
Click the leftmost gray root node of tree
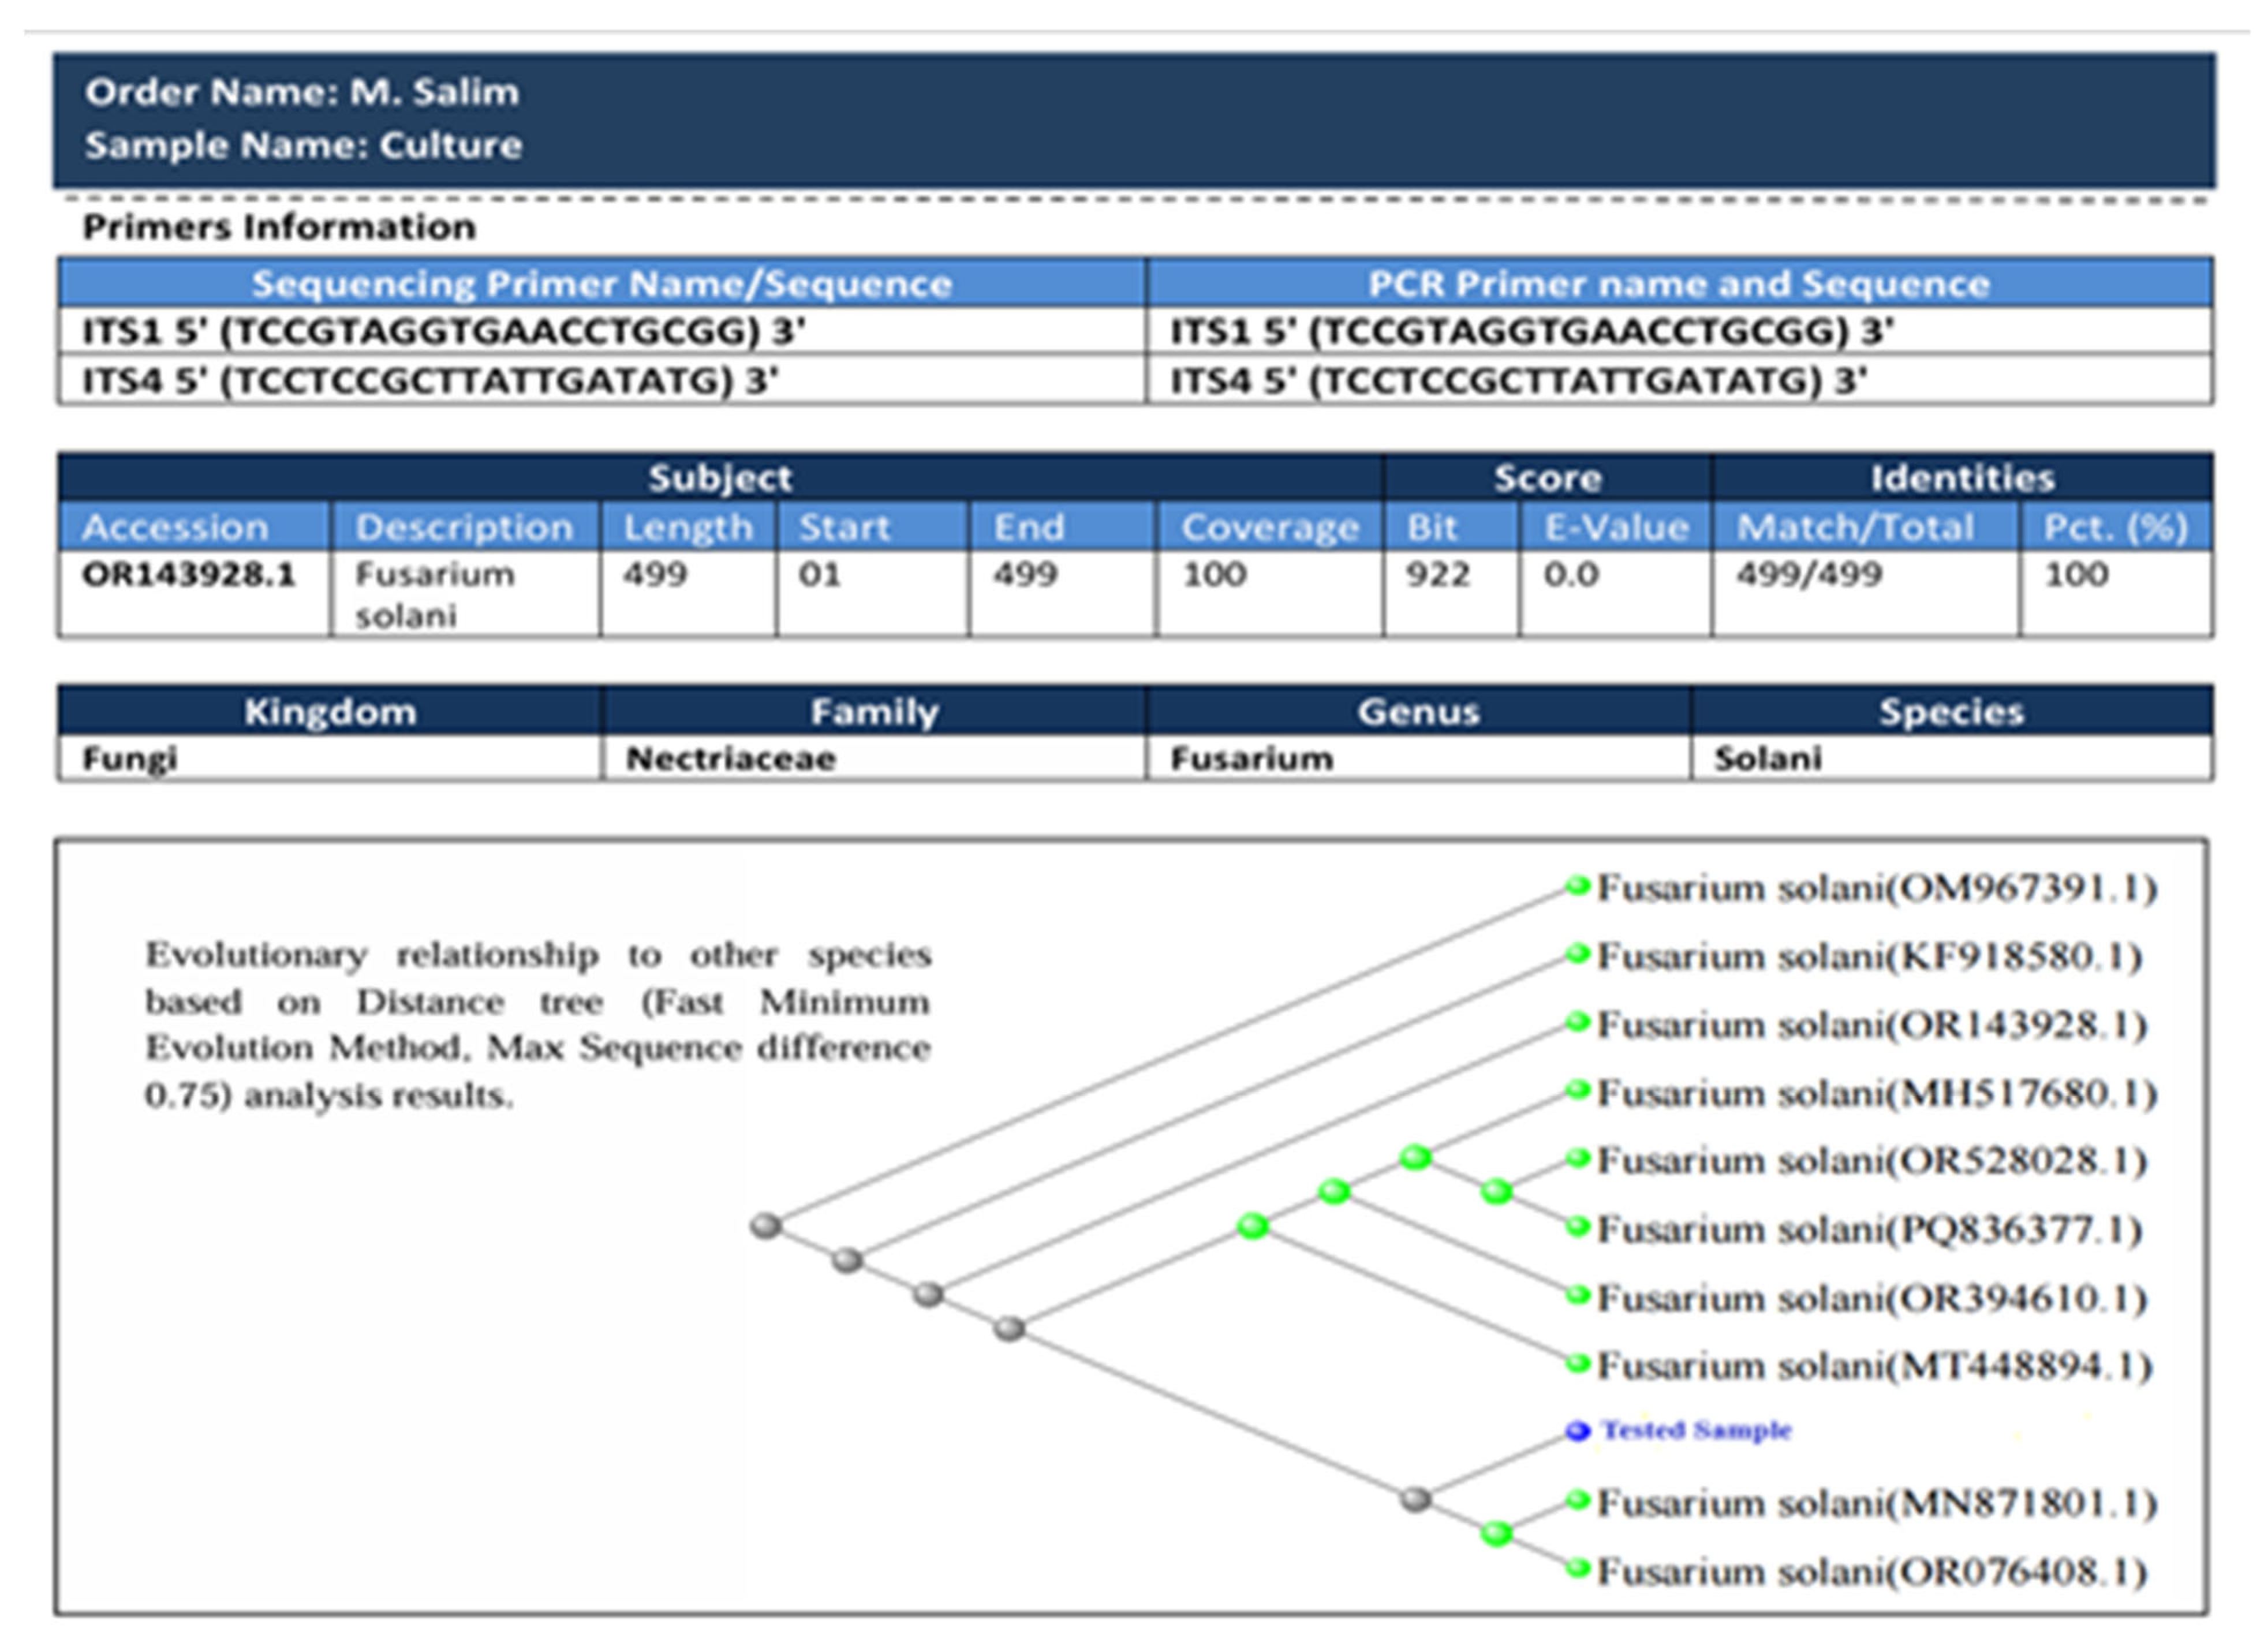tap(766, 1225)
